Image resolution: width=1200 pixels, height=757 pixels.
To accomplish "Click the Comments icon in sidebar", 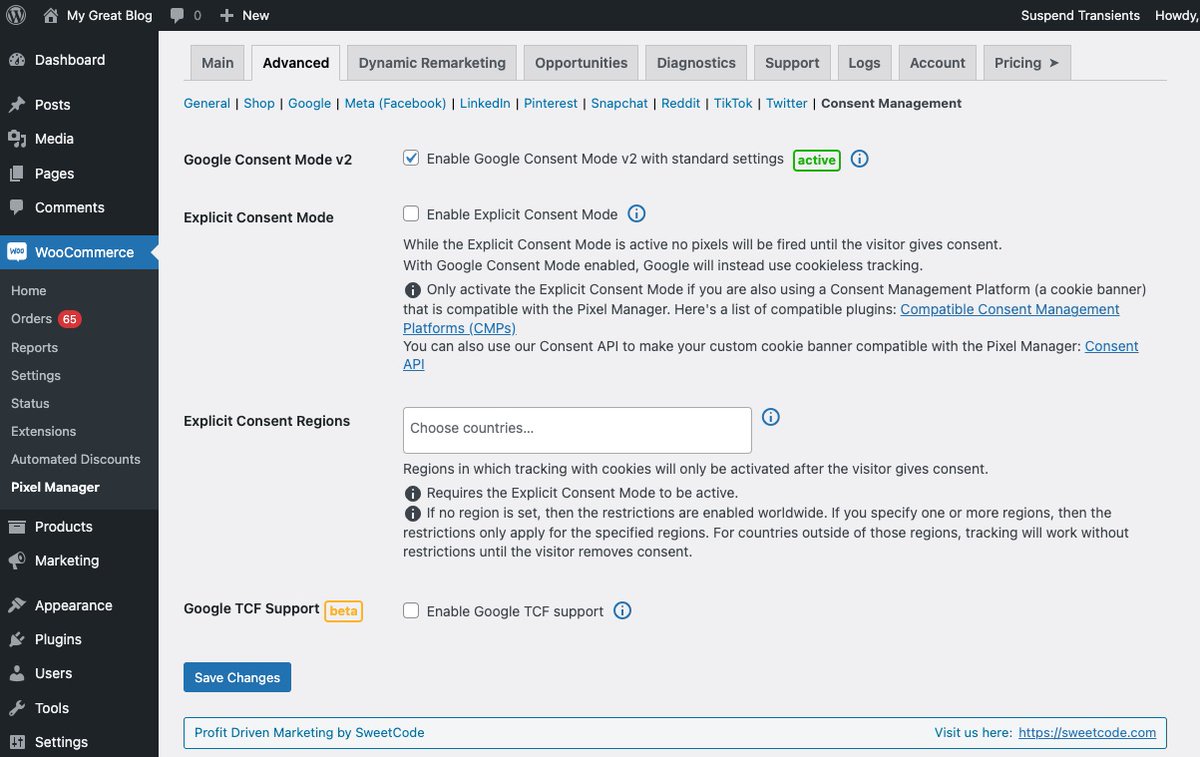I will [17, 208].
